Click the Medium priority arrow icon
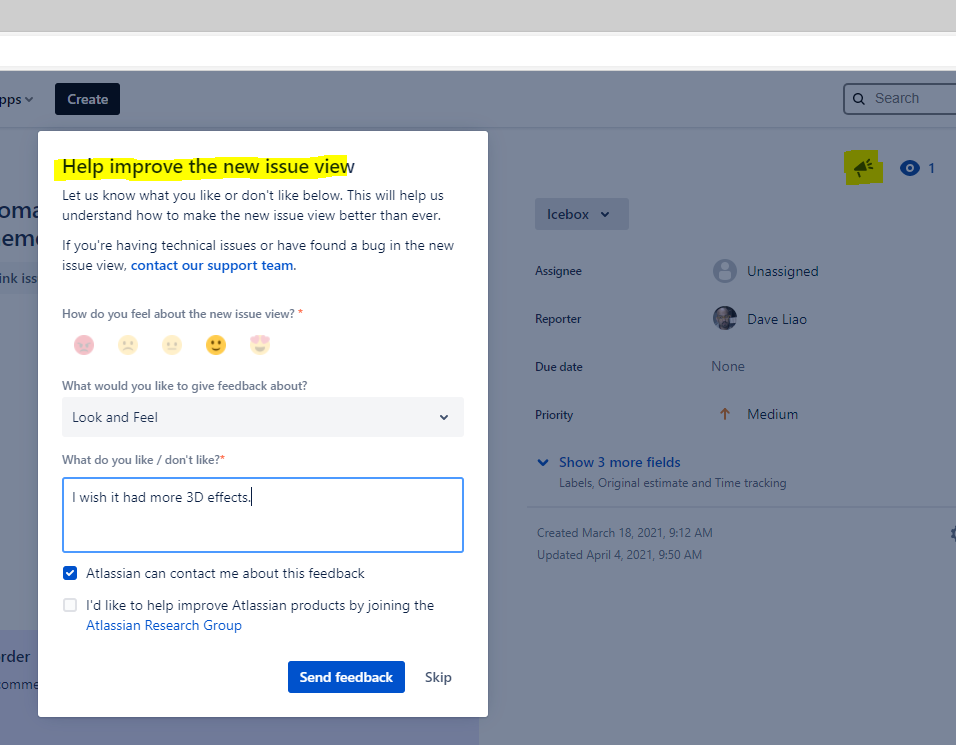Screen dimensions: 956x745 [725, 414]
